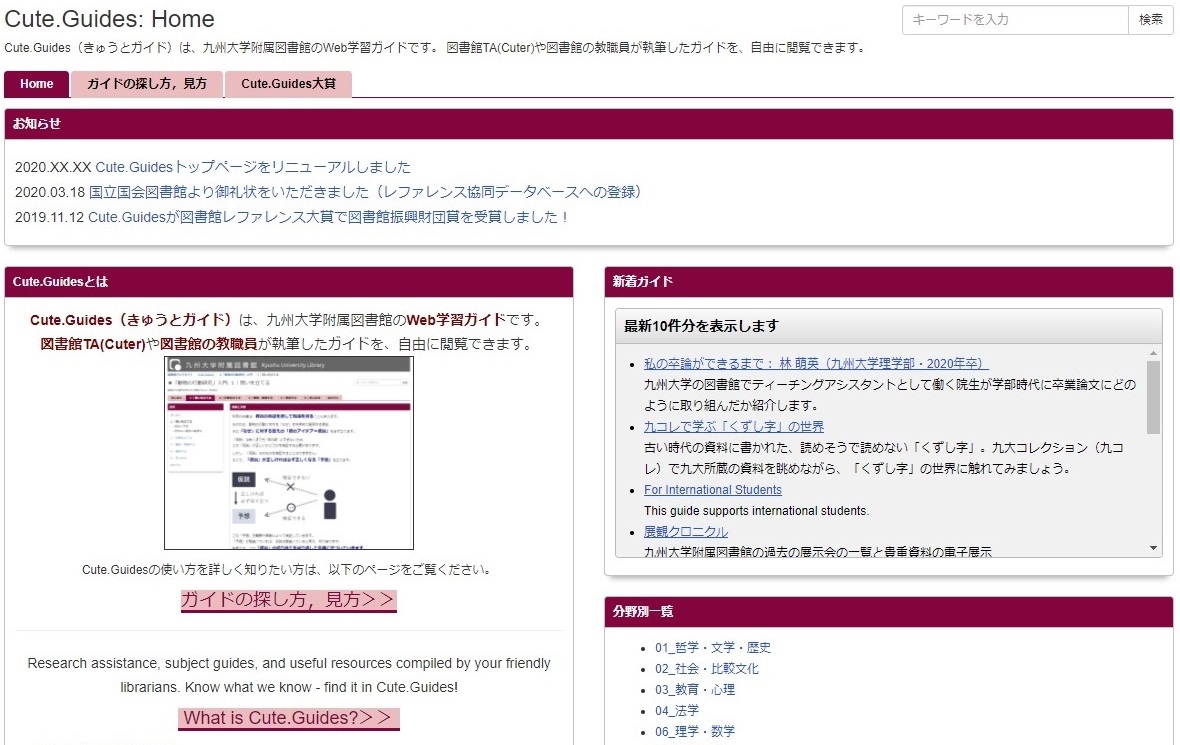Screen dimensions: 1180x745
Task: Click the お知らせ section header
Action: 588,124
